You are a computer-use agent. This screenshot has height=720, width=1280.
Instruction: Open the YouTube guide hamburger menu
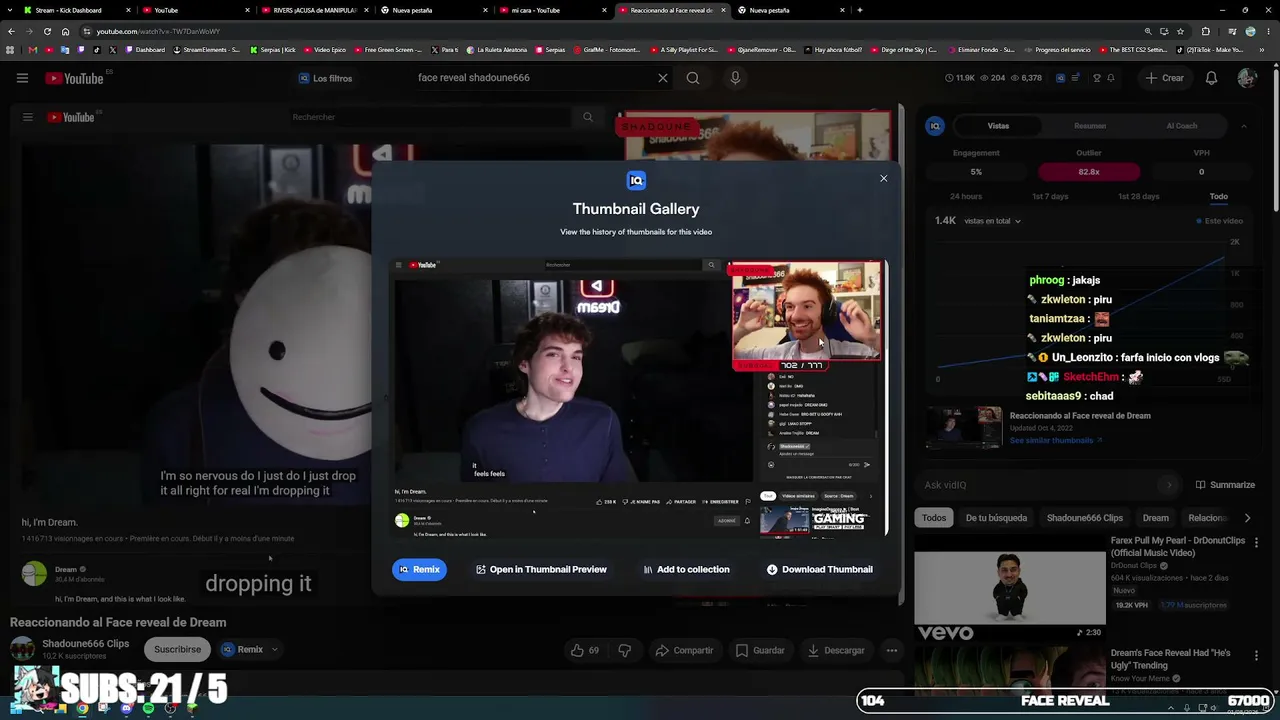(22, 78)
